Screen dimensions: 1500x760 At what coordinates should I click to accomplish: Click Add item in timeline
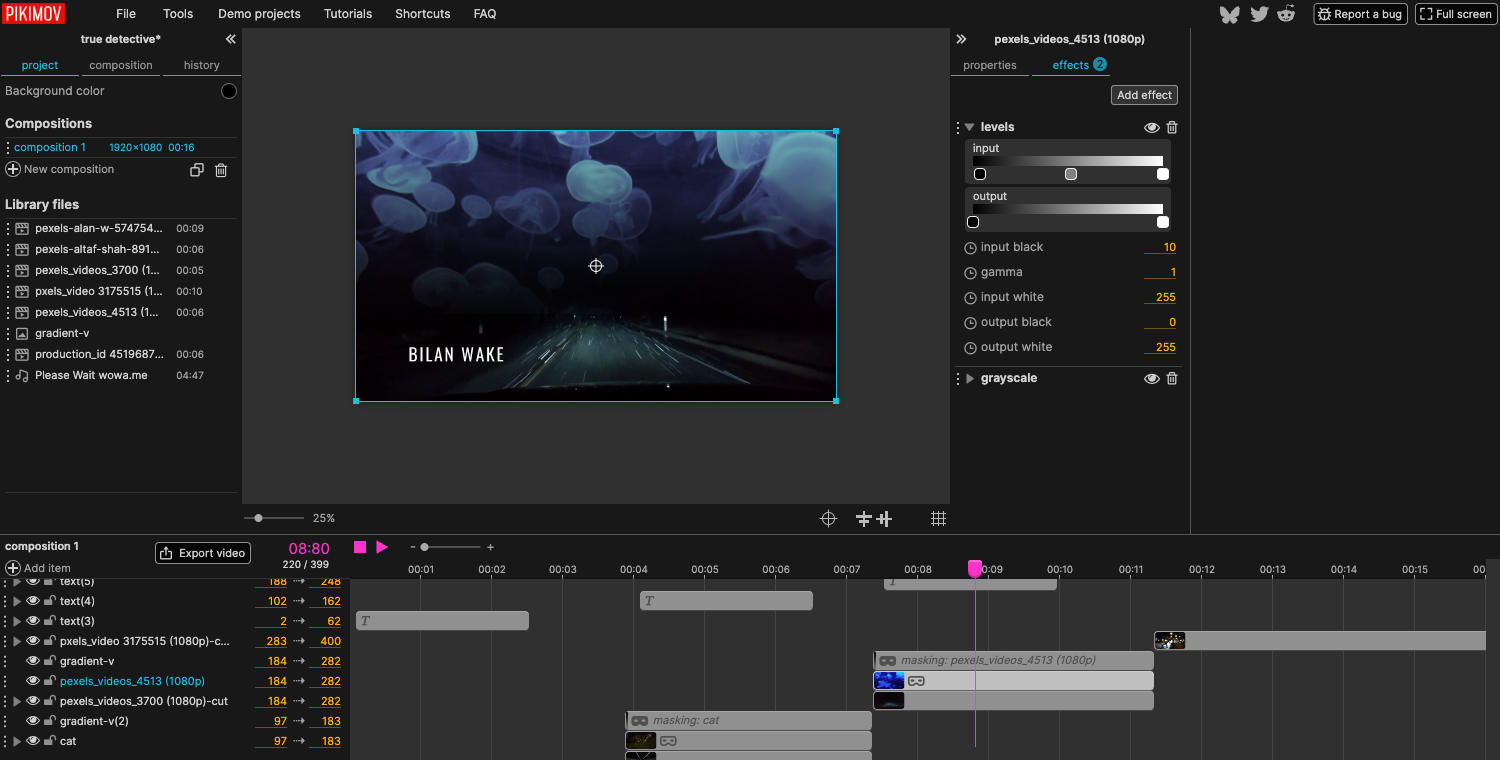click(38, 568)
